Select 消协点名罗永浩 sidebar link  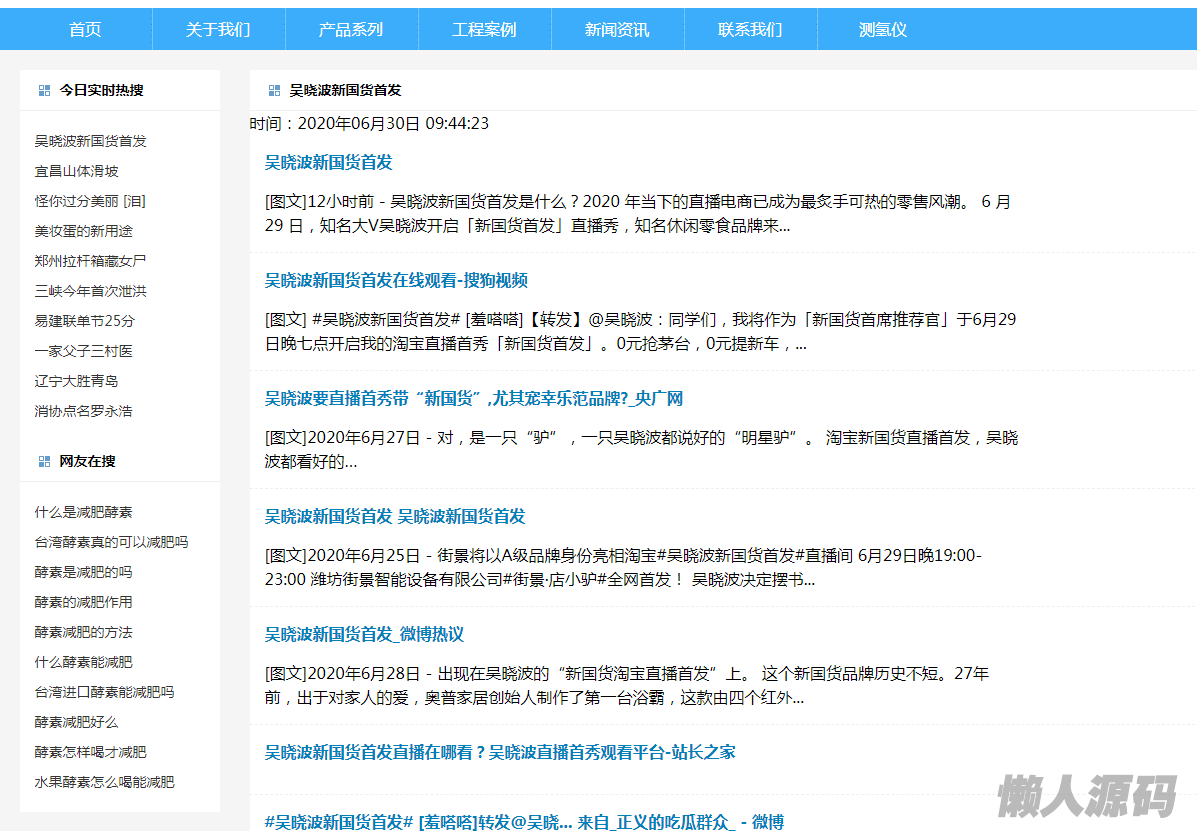point(83,411)
